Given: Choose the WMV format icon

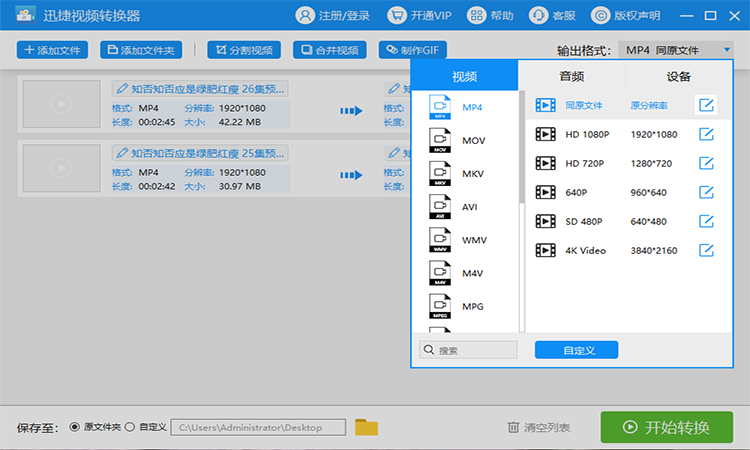Looking at the screenshot, I should pyautogui.click(x=441, y=240).
